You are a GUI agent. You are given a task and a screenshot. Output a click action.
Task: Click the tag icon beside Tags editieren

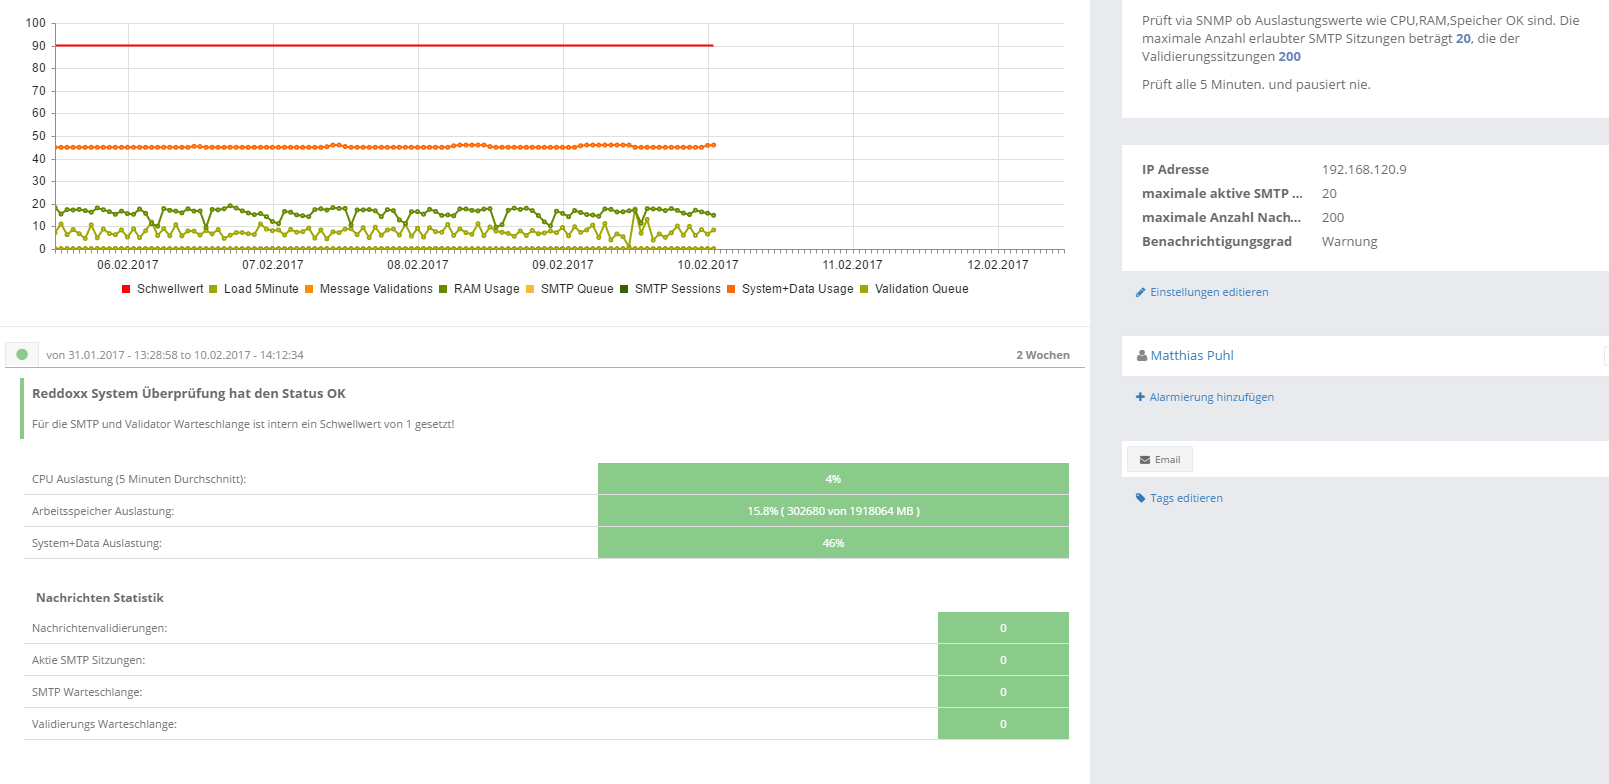1140,498
